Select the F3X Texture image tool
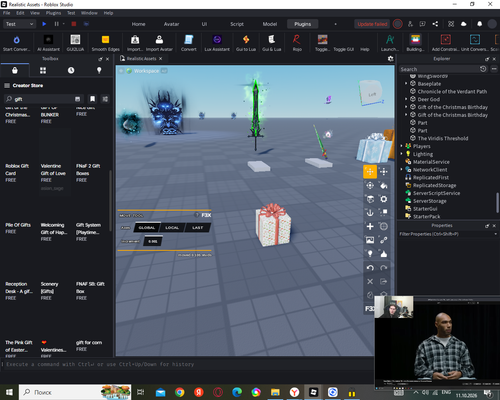Screen dimensions: 500x400 point(370,240)
